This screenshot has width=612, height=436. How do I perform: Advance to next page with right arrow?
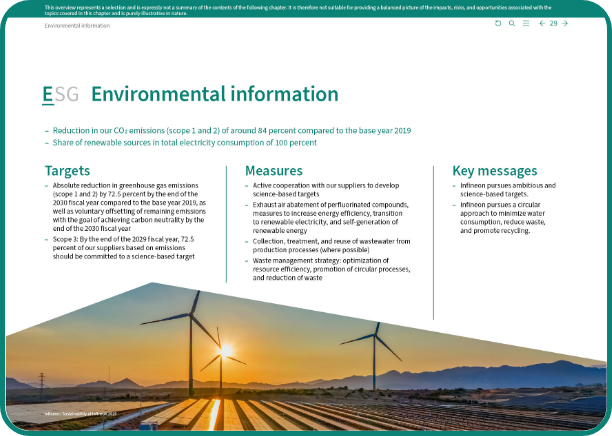566,23
